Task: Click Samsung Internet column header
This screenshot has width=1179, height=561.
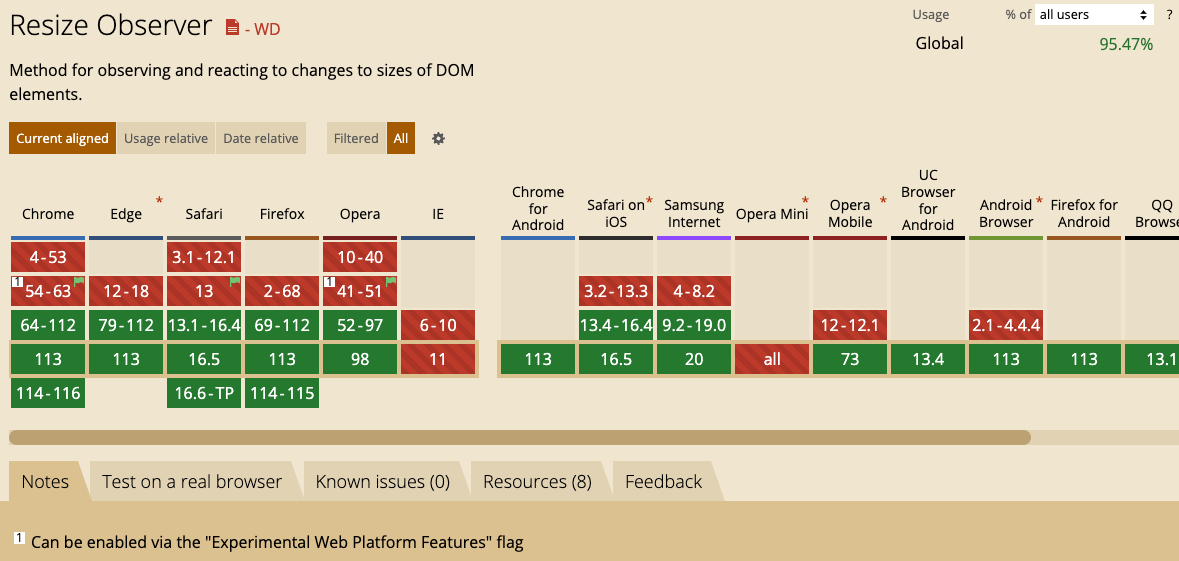Action: tap(694, 214)
